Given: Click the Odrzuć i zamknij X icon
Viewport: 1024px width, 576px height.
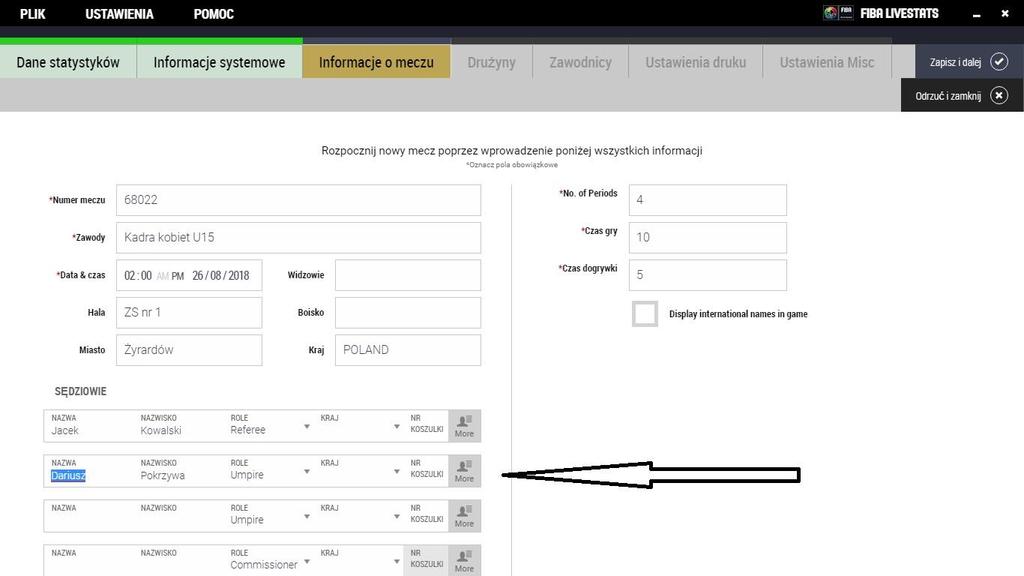Looking at the screenshot, I should coord(999,95).
